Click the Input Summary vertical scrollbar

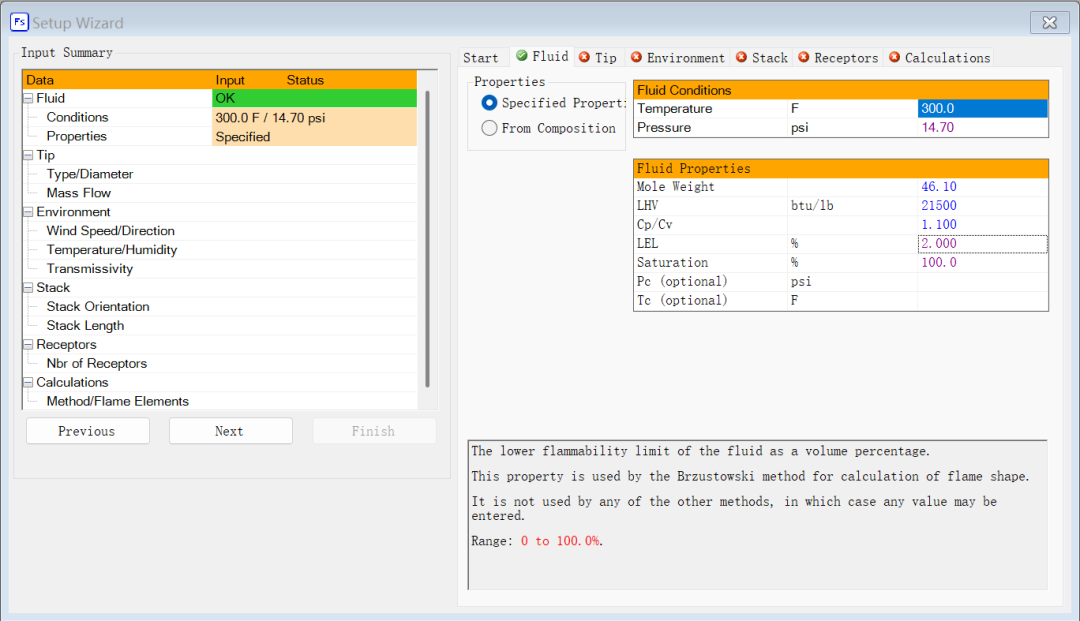[427, 238]
